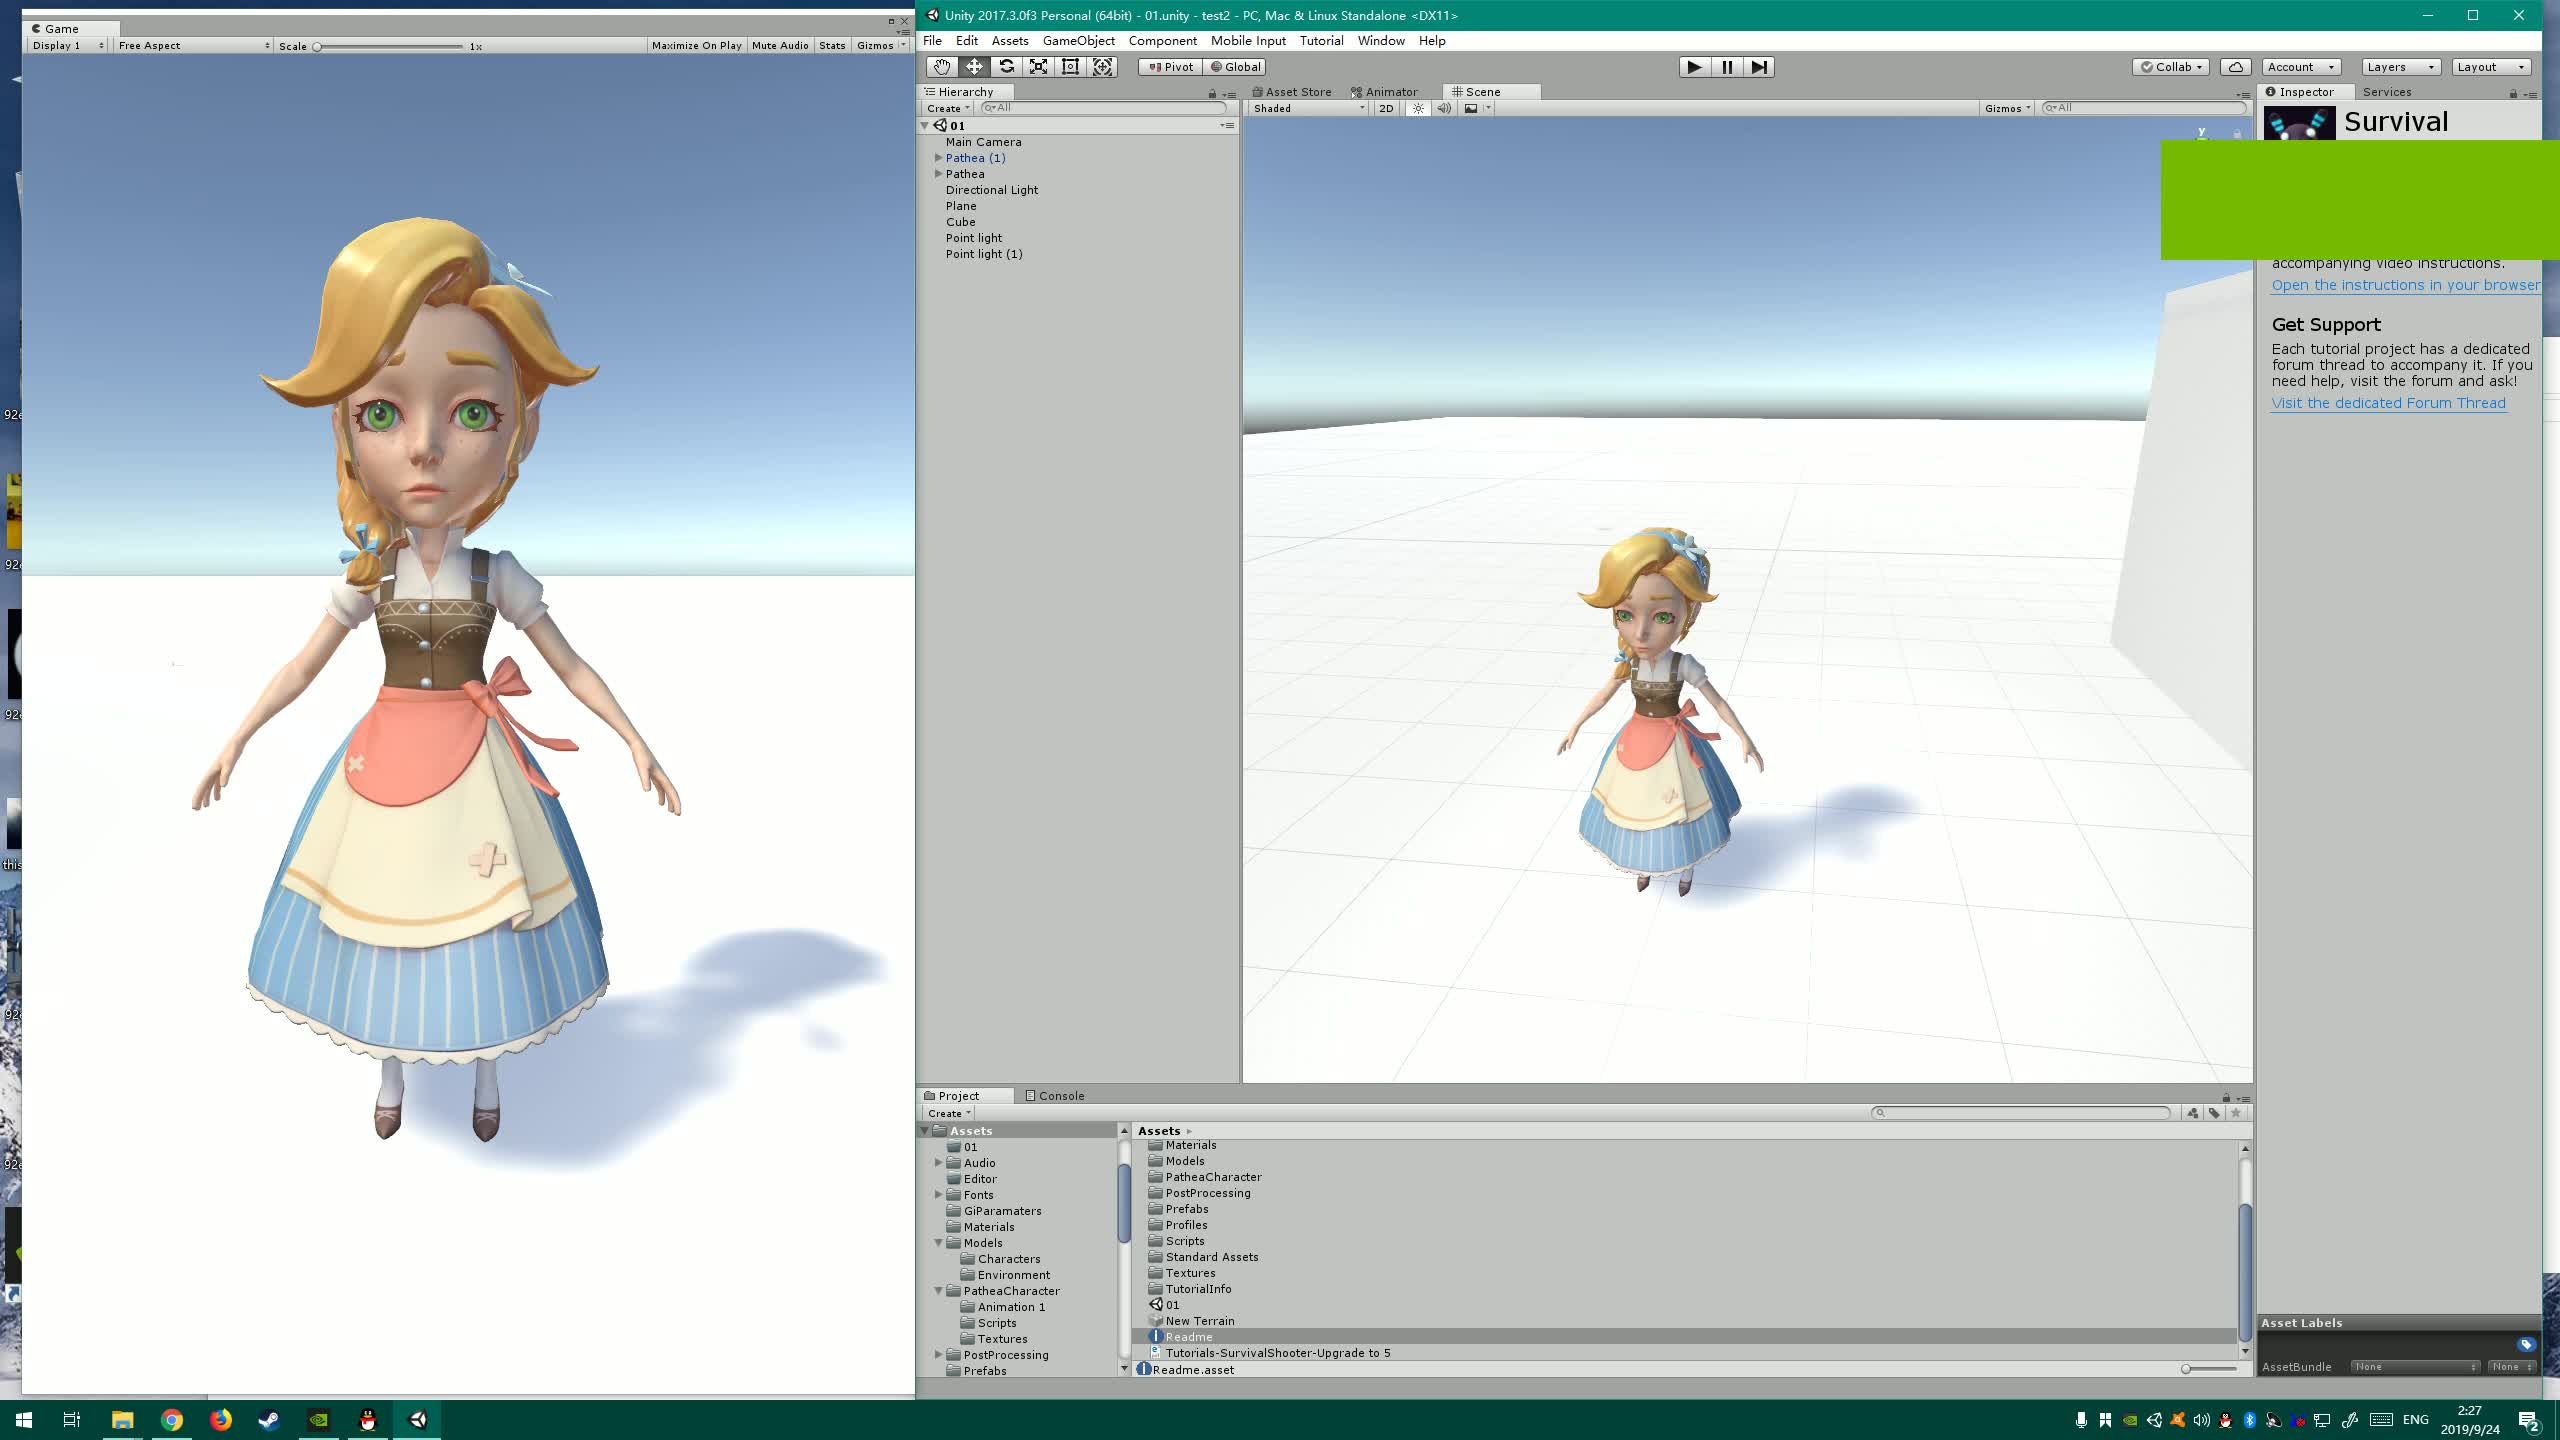Open the Layers dropdown
Image resolution: width=2560 pixels, height=1440 pixels.
[x=2399, y=67]
